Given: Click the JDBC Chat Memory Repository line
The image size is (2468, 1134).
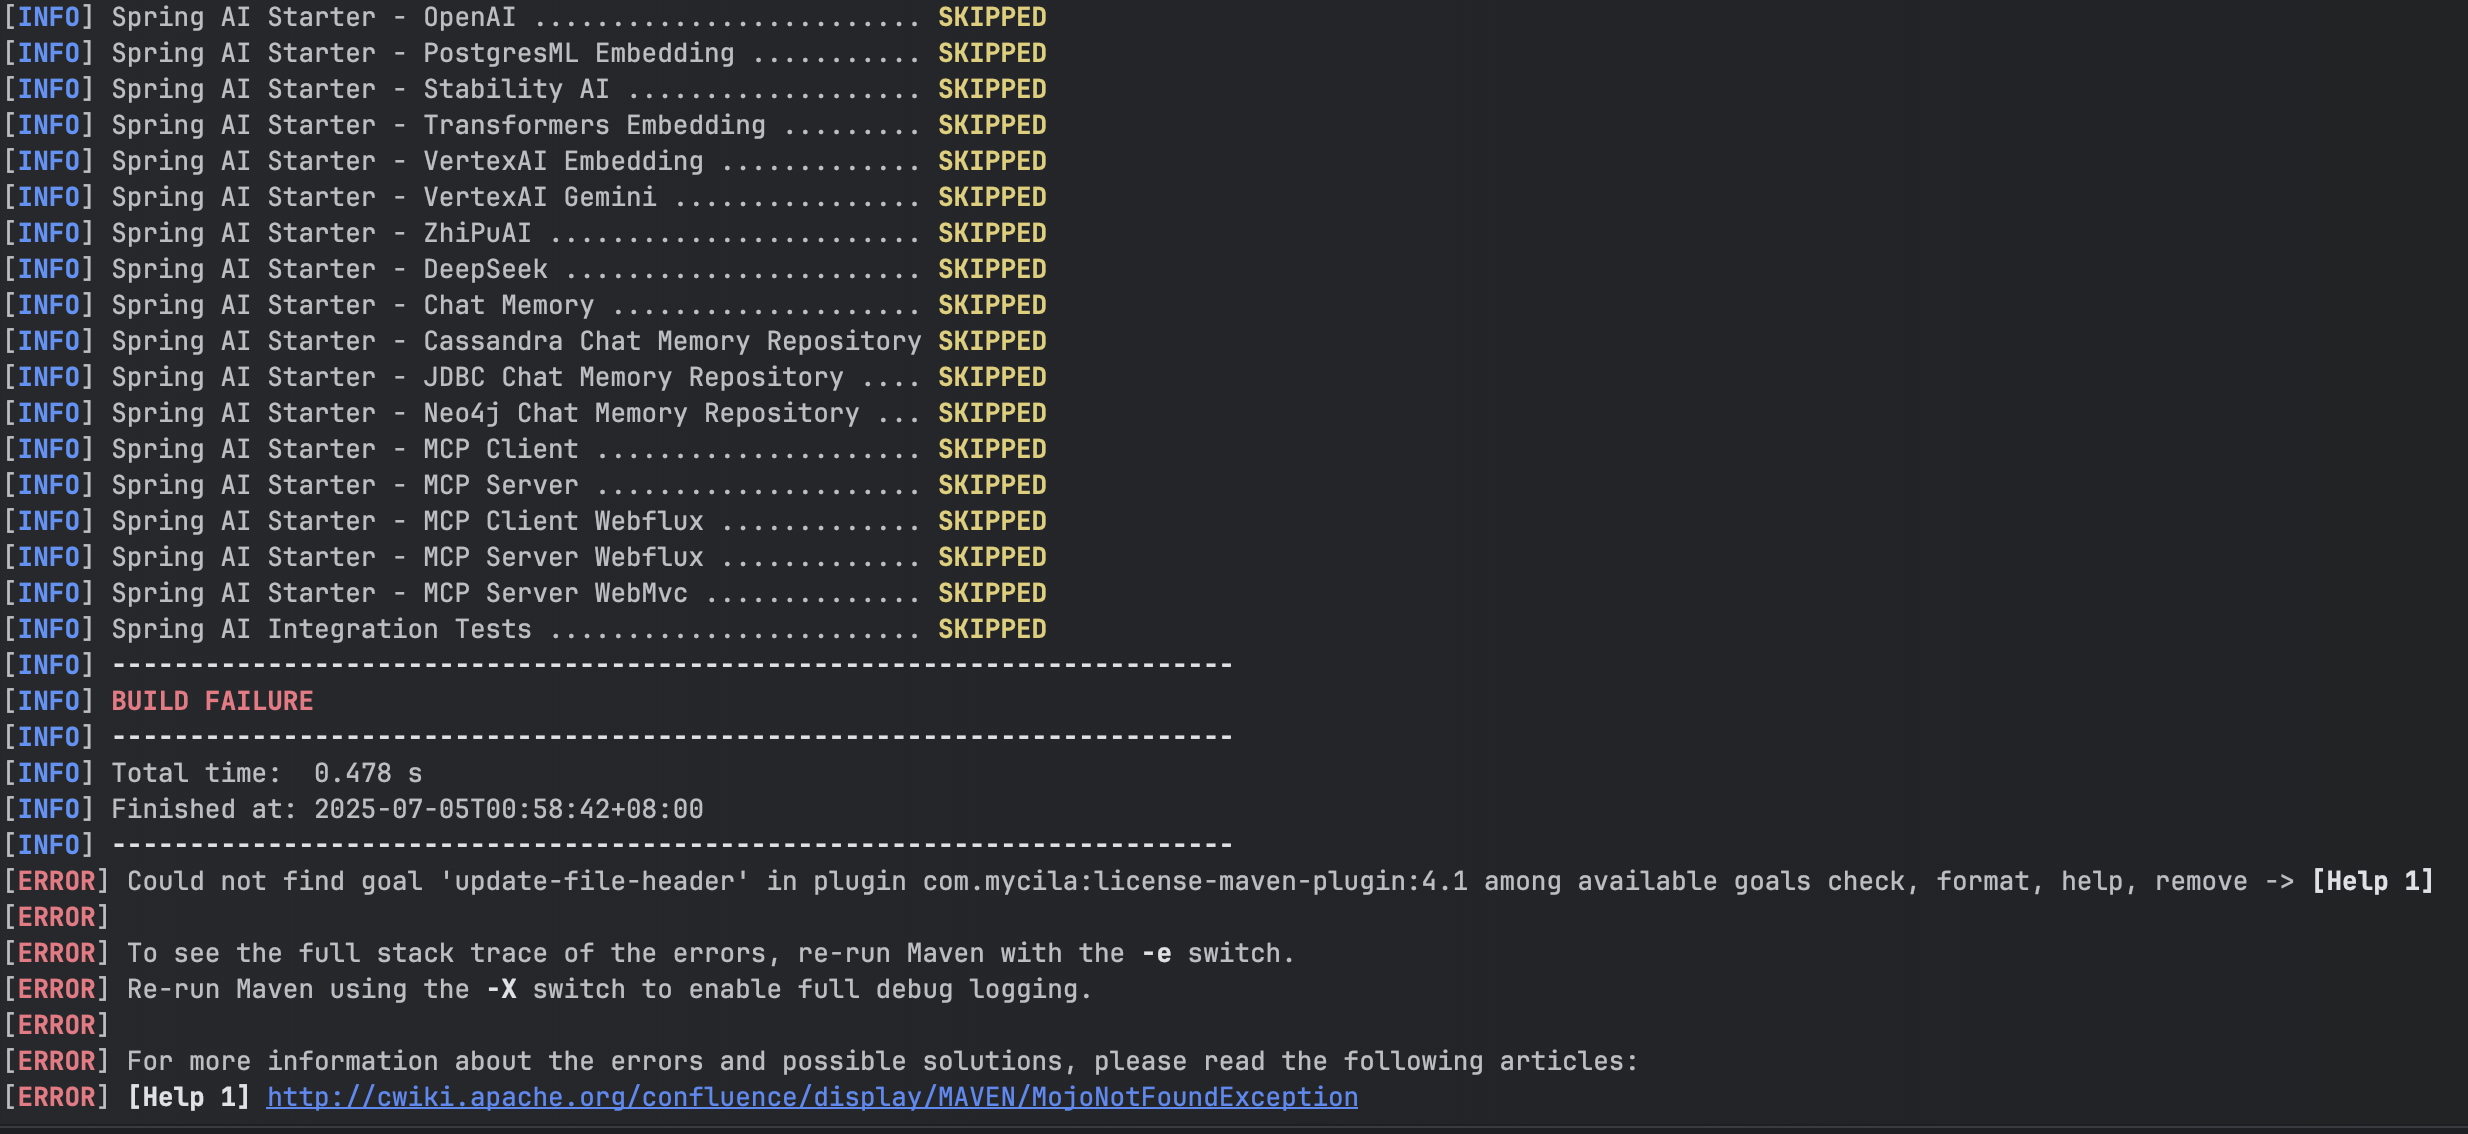Looking at the screenshot, I should pyautogui.click(x=525, y=377).
